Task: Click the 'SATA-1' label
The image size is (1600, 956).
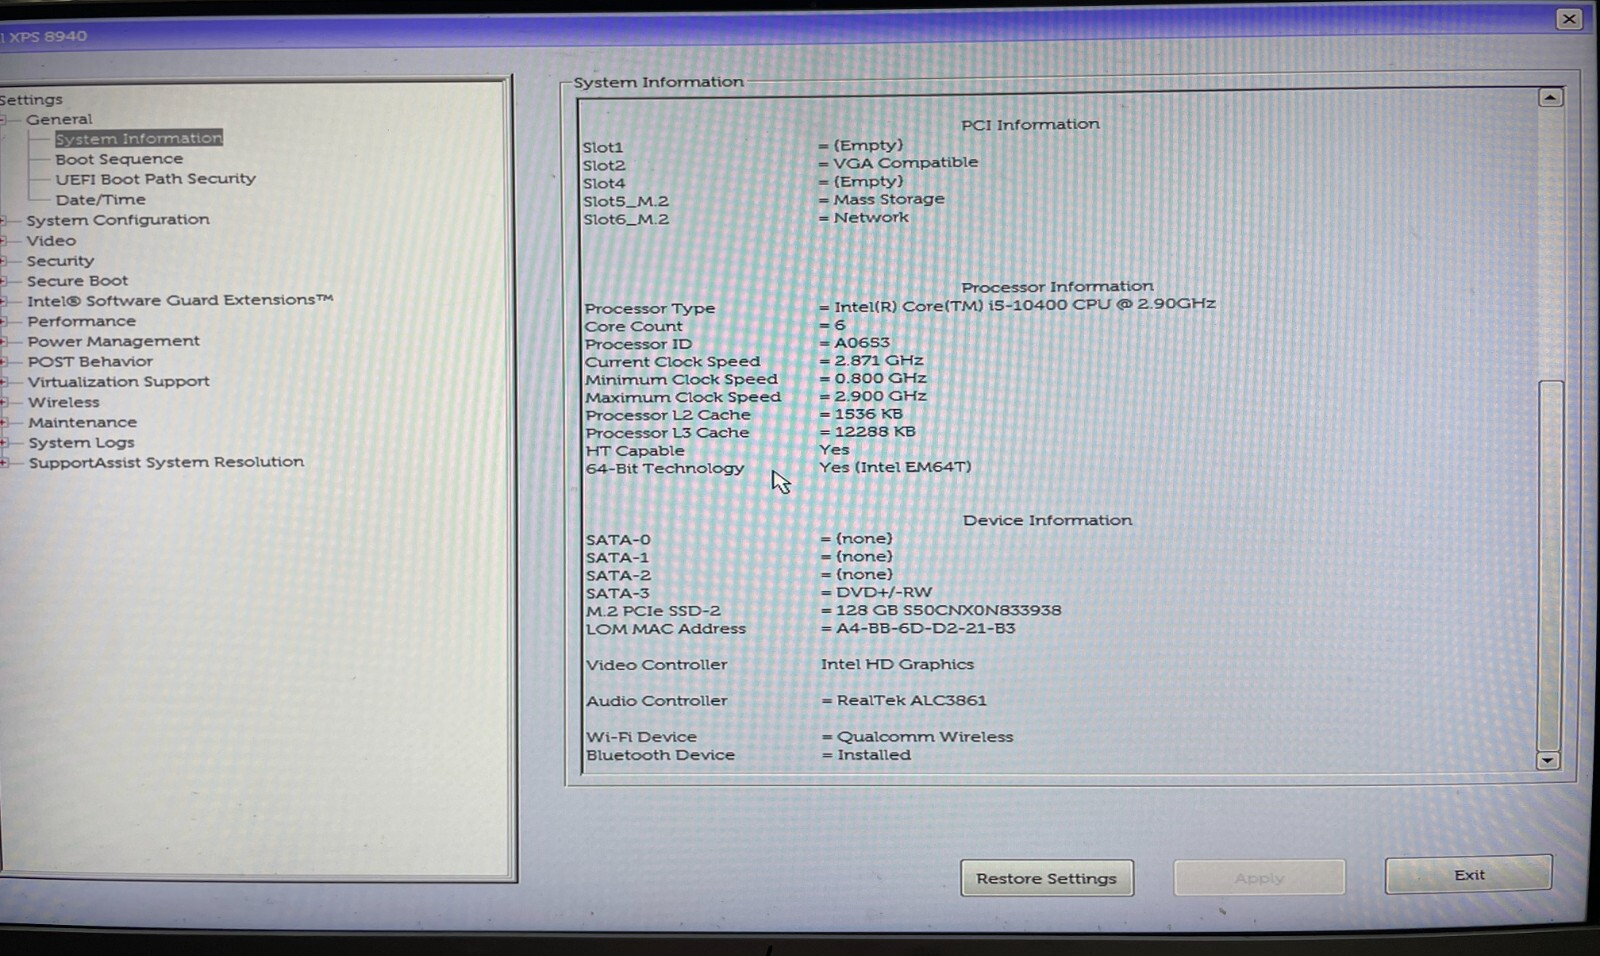Action: 617,558
